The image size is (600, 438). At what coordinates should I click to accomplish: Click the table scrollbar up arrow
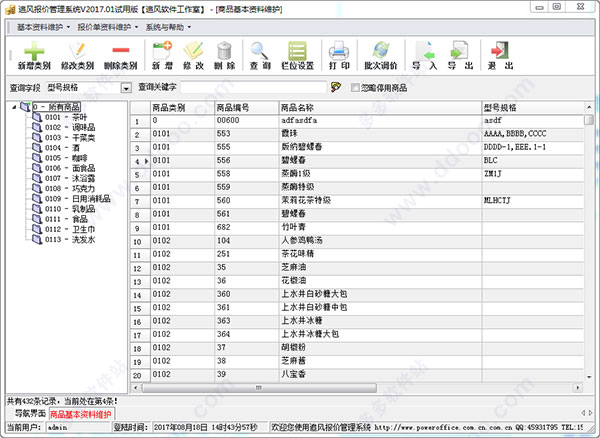(589, 107)
